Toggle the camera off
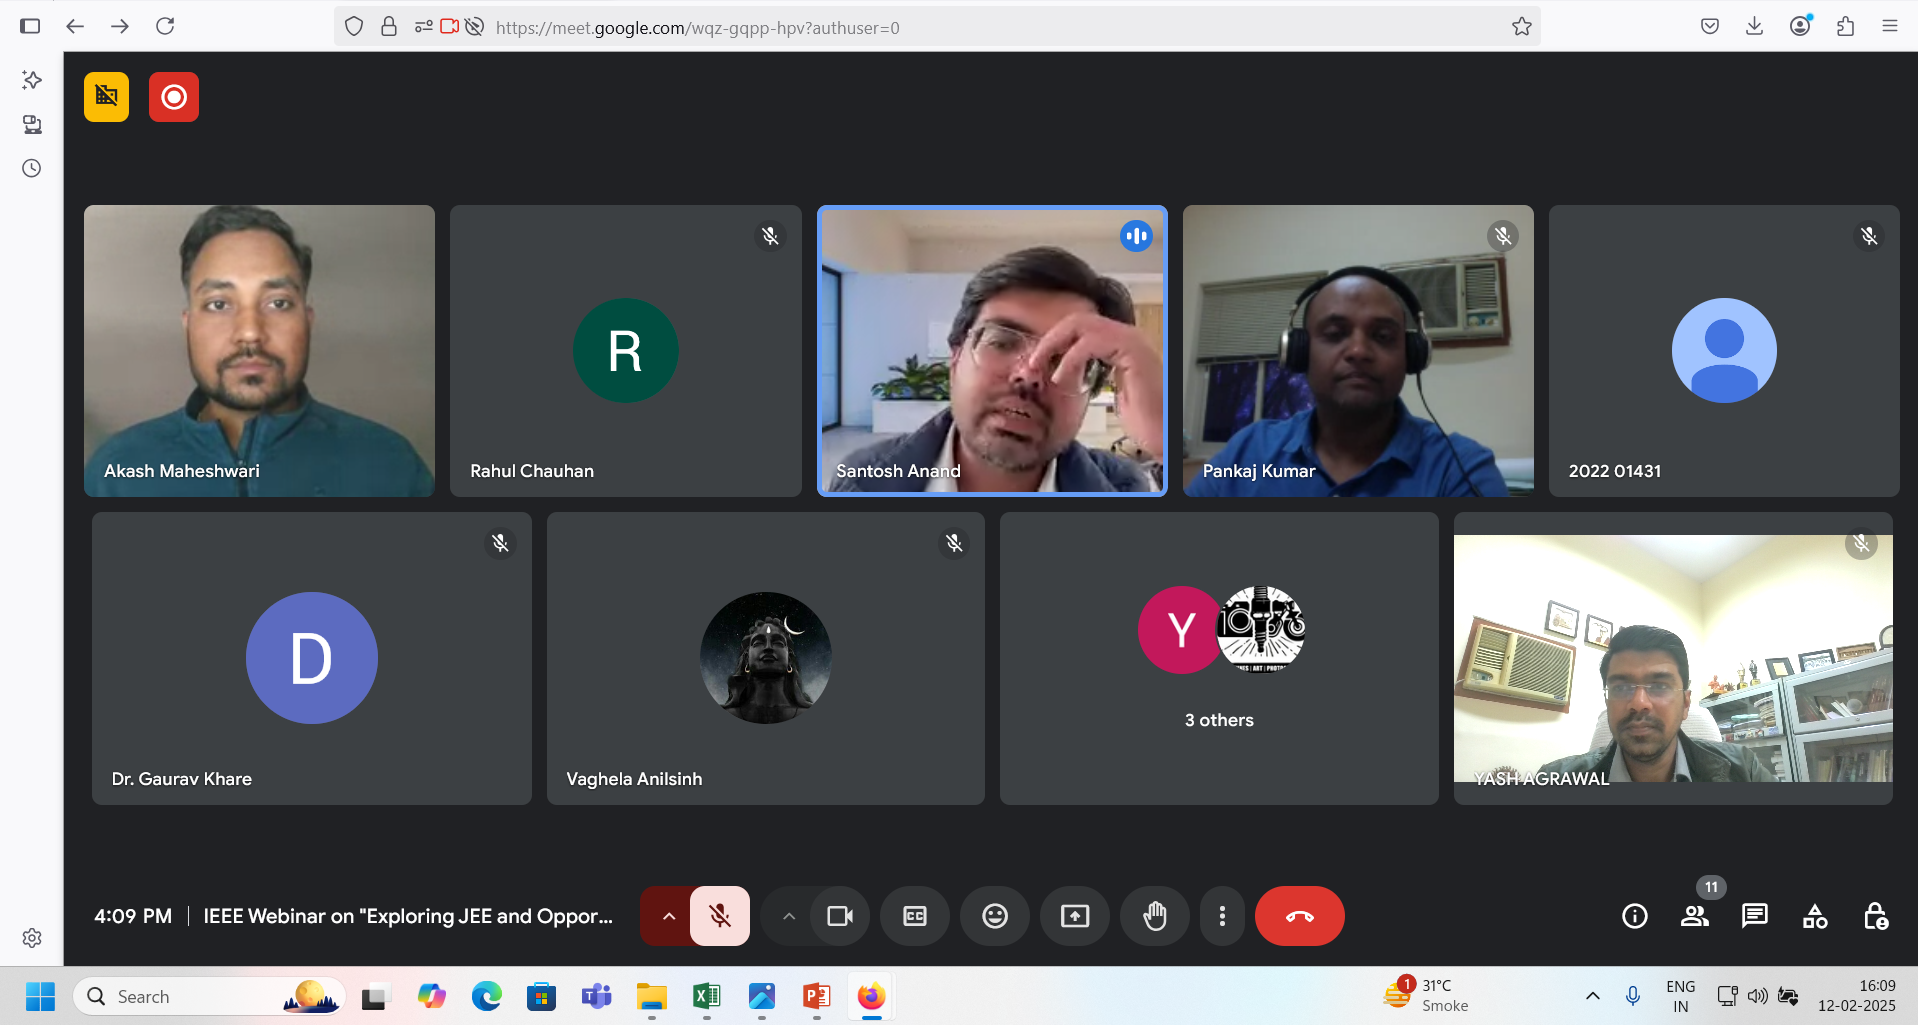Viewport: 1918px width, 1025px height. tap(839, 916)
